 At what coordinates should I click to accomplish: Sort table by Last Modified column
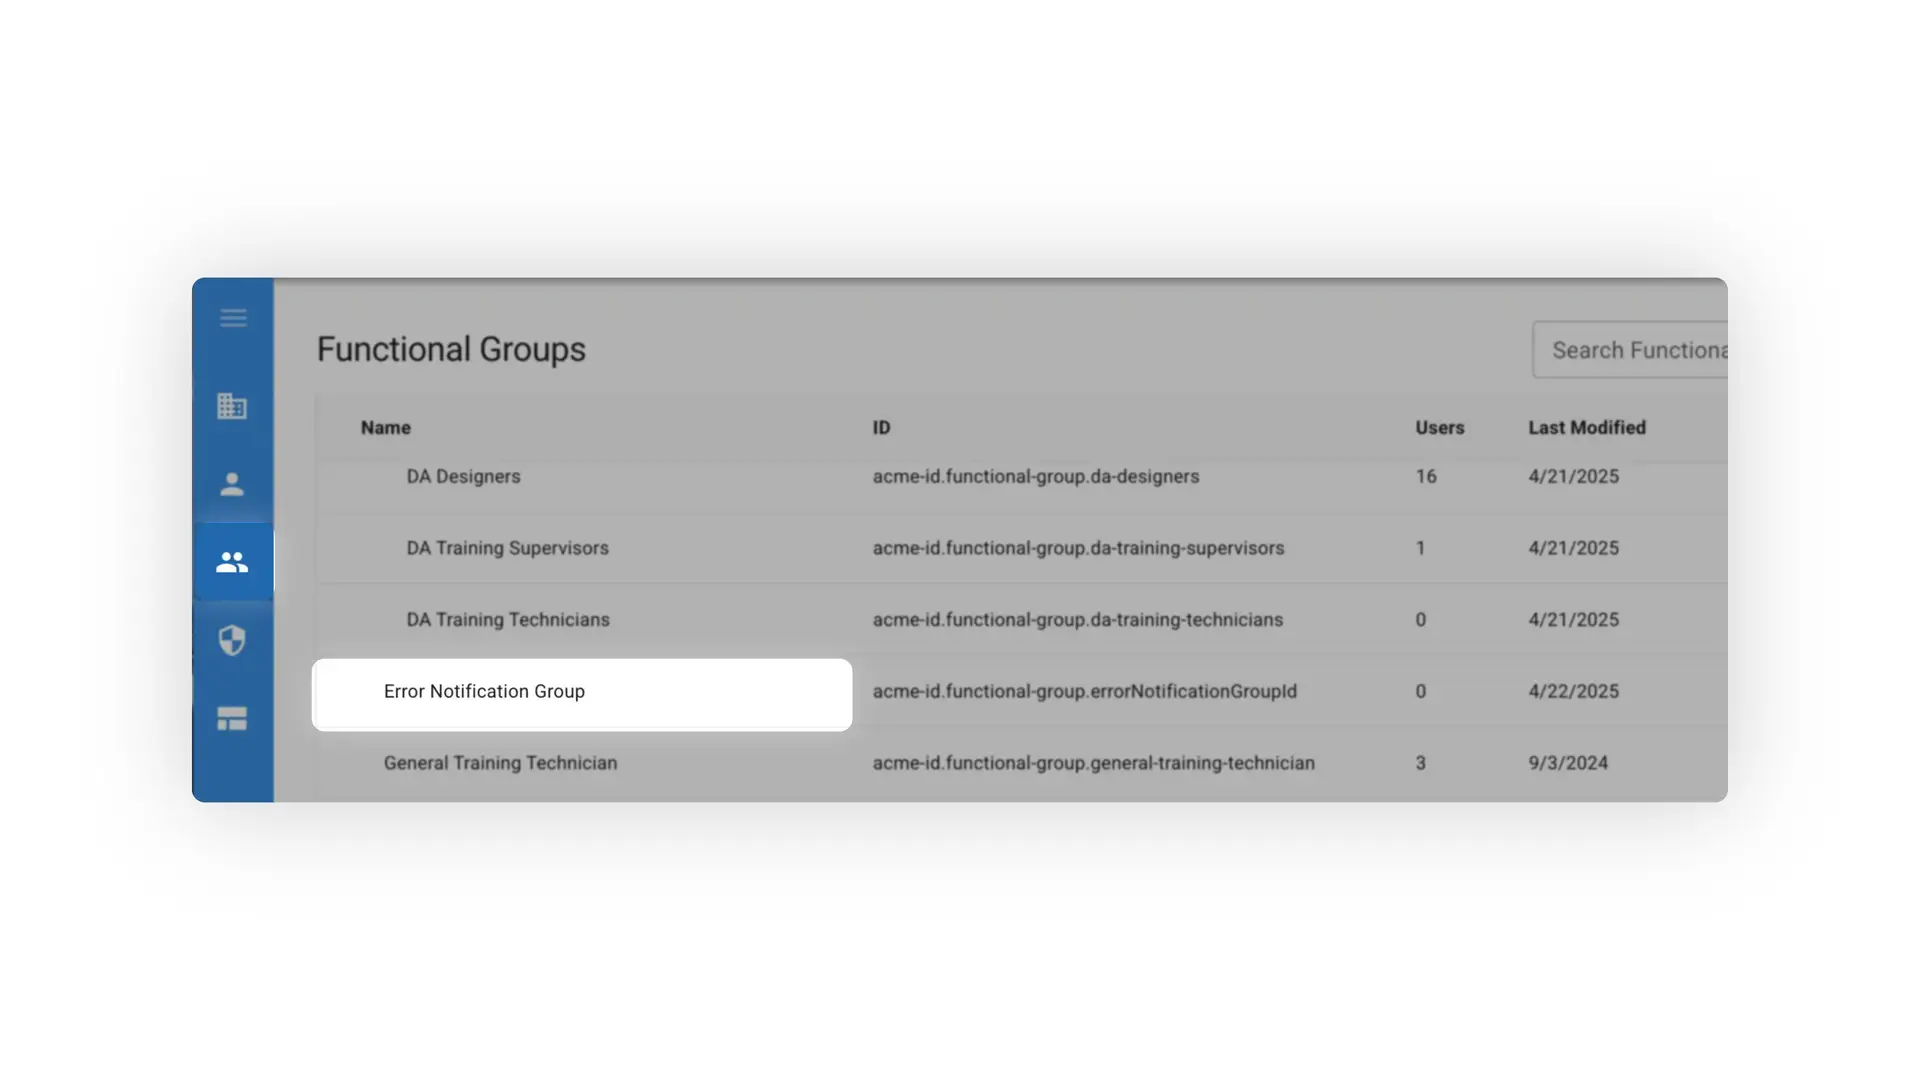[1587, 427]
